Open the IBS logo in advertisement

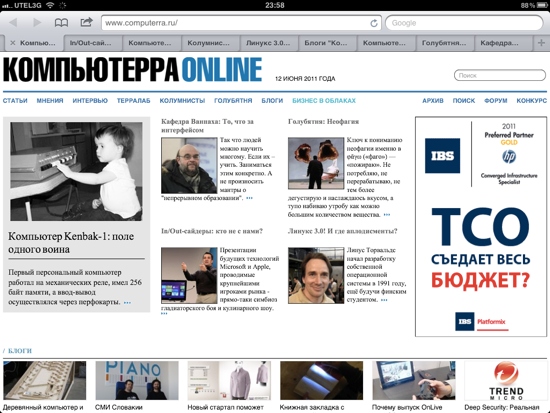pyautogui.click(x=442, y=155)
